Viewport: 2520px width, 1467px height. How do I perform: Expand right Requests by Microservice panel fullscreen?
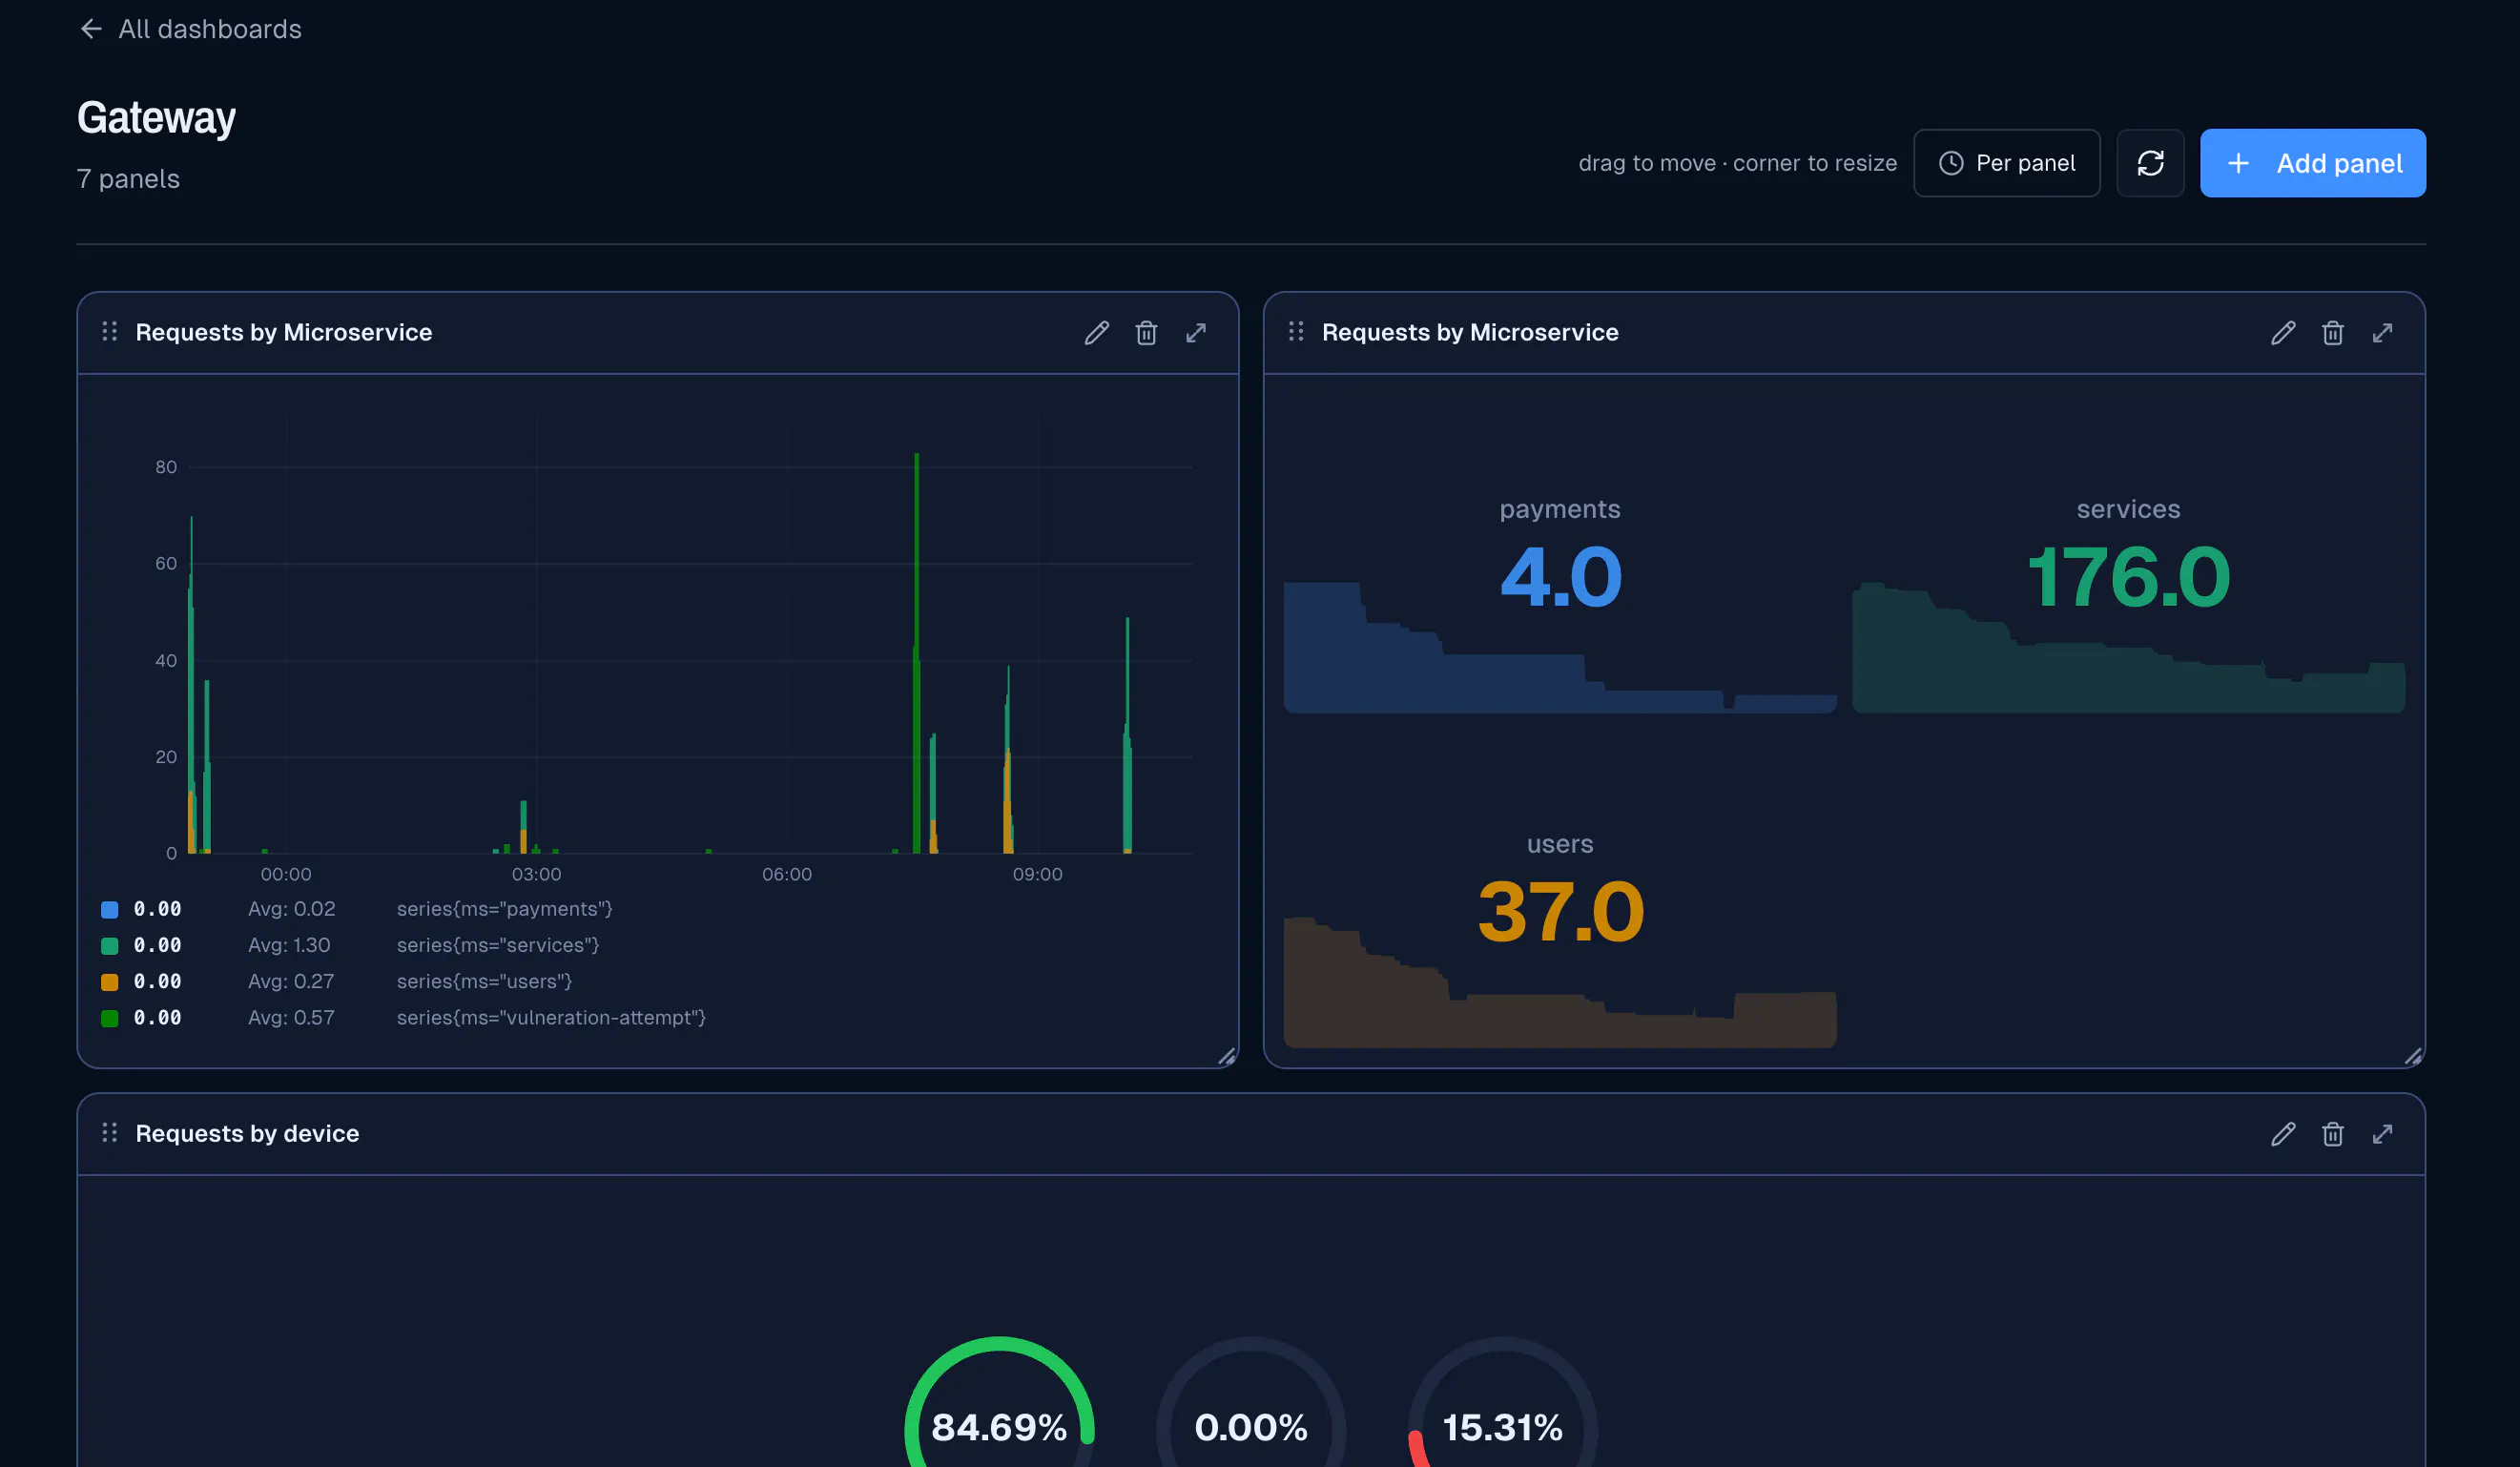[x=2383, y=333]
